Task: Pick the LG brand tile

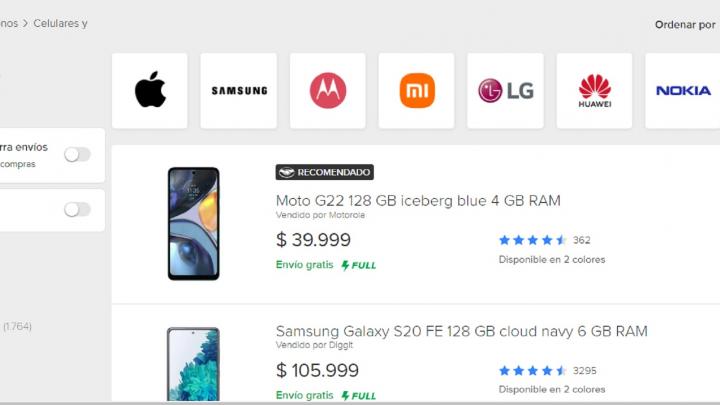Action: pos(505,90)
